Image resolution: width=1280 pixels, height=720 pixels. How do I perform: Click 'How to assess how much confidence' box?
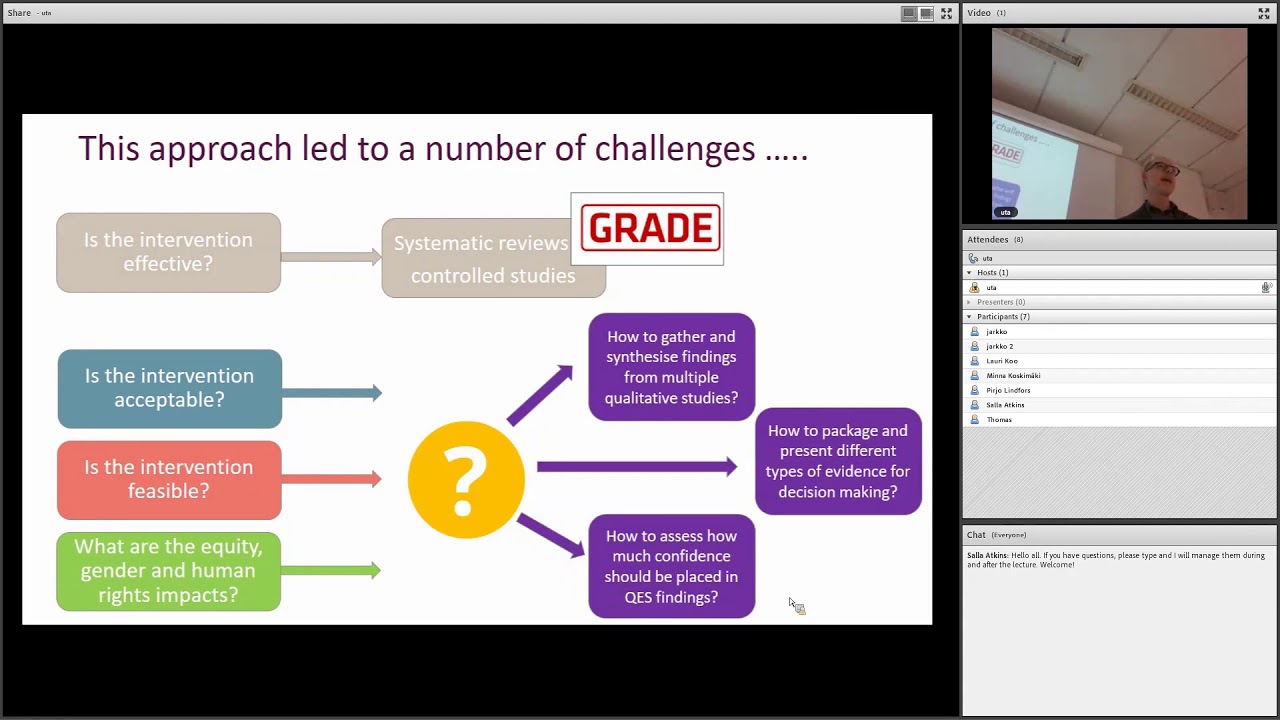point(671,566)
